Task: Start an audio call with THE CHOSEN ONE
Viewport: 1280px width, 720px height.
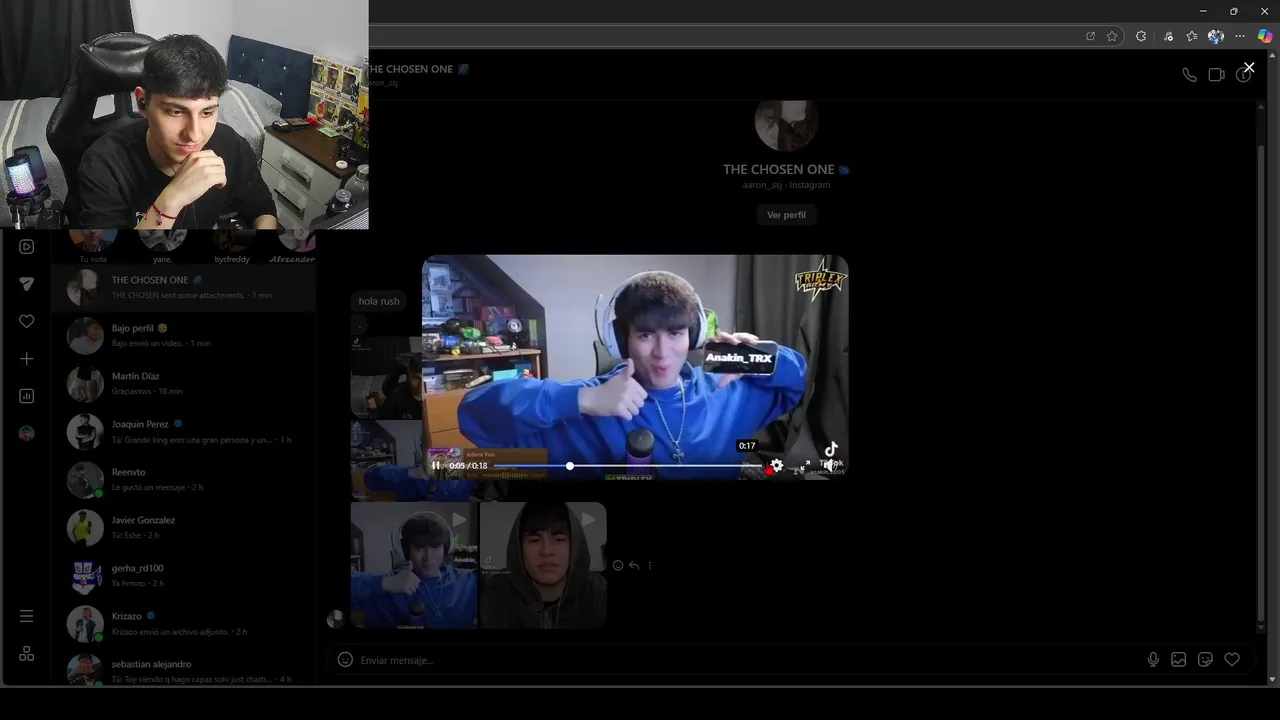Action: 1189,75
